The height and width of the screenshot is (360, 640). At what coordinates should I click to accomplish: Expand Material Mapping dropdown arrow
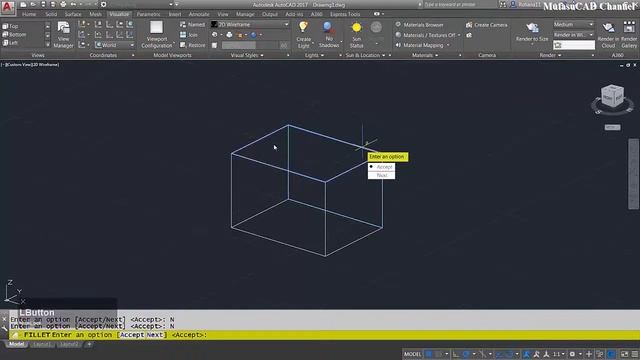click(x=449, y=45)
